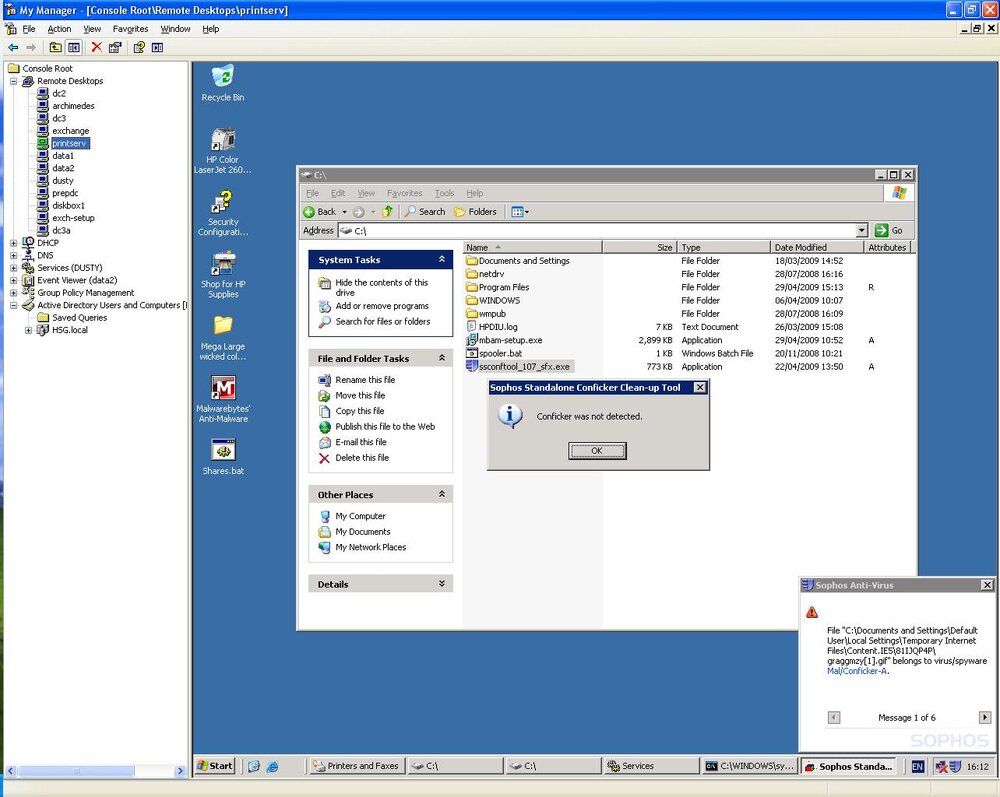1000x797 pixels.
Task: Click Search in Explorer toolbar
Action: [x=425, y=212]
